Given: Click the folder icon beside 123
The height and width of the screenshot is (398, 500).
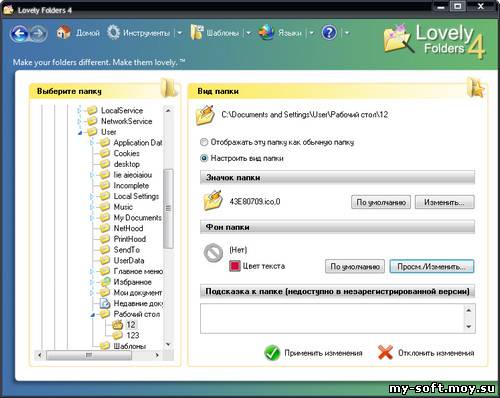Looking at the screenshot, I should (x=117, y=335).
